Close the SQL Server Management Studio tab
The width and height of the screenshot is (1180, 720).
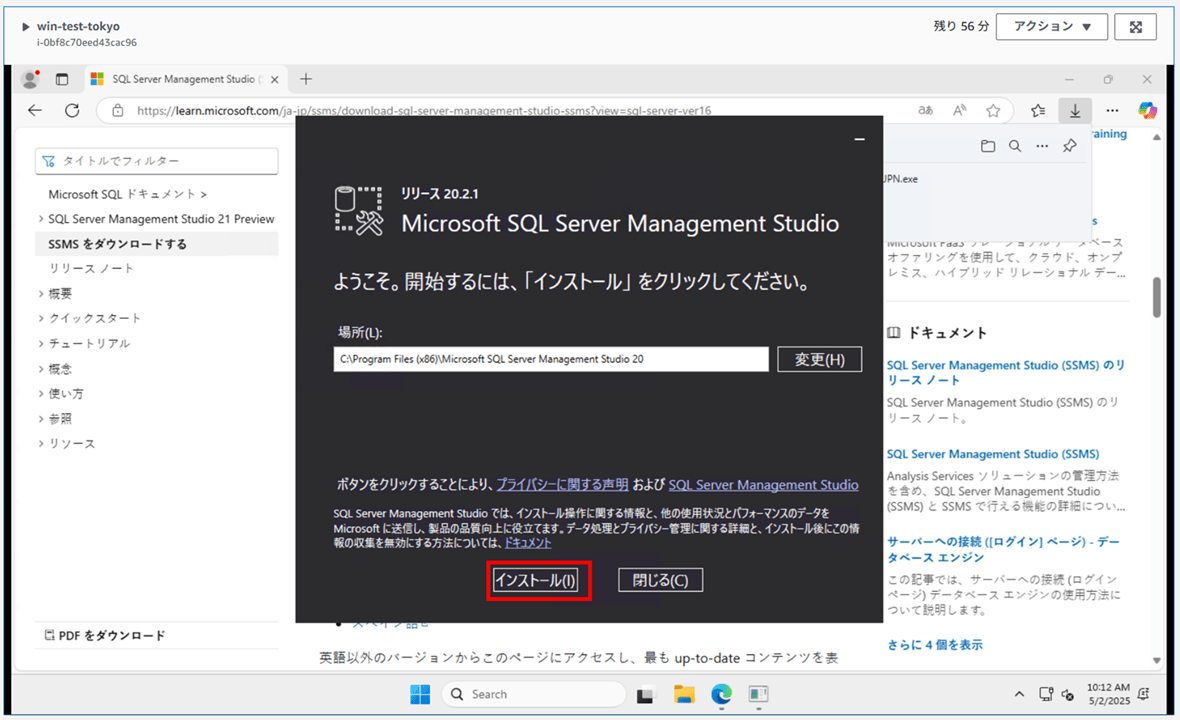point(274,79)
